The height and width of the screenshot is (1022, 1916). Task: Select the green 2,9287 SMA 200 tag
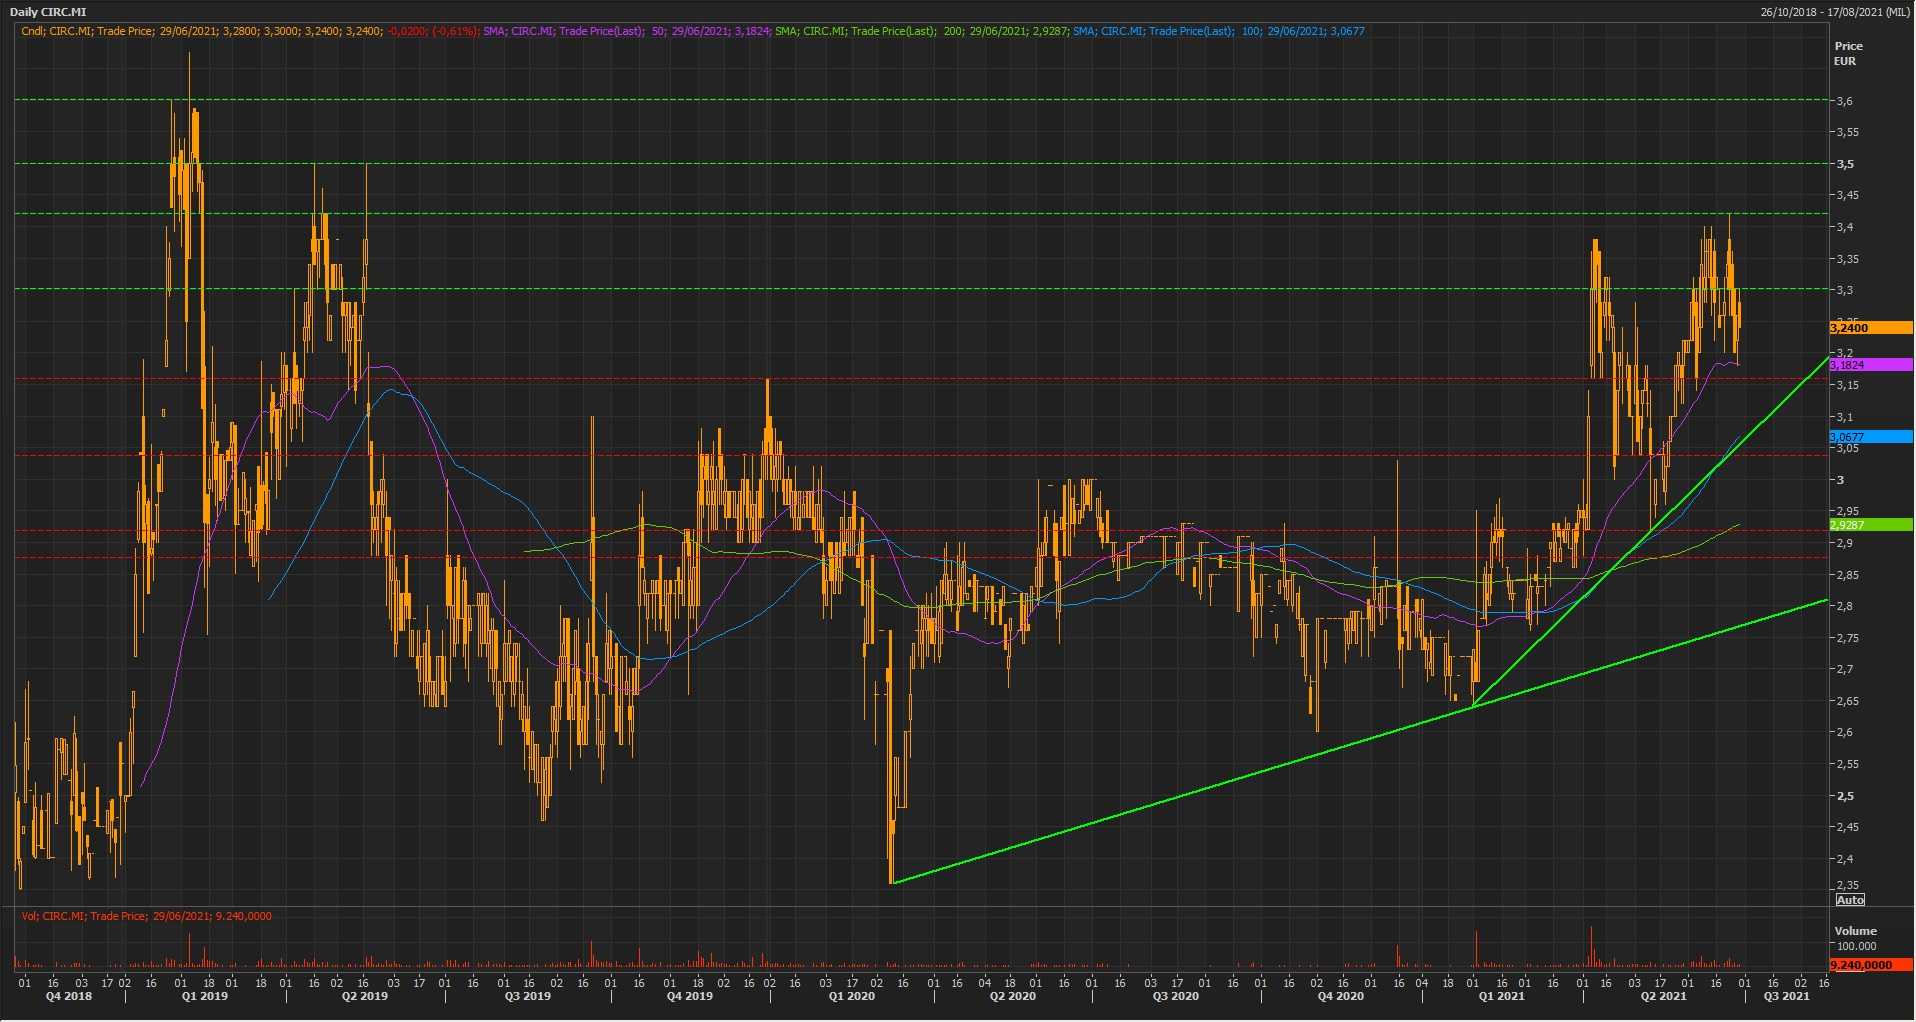point(1869,525)
